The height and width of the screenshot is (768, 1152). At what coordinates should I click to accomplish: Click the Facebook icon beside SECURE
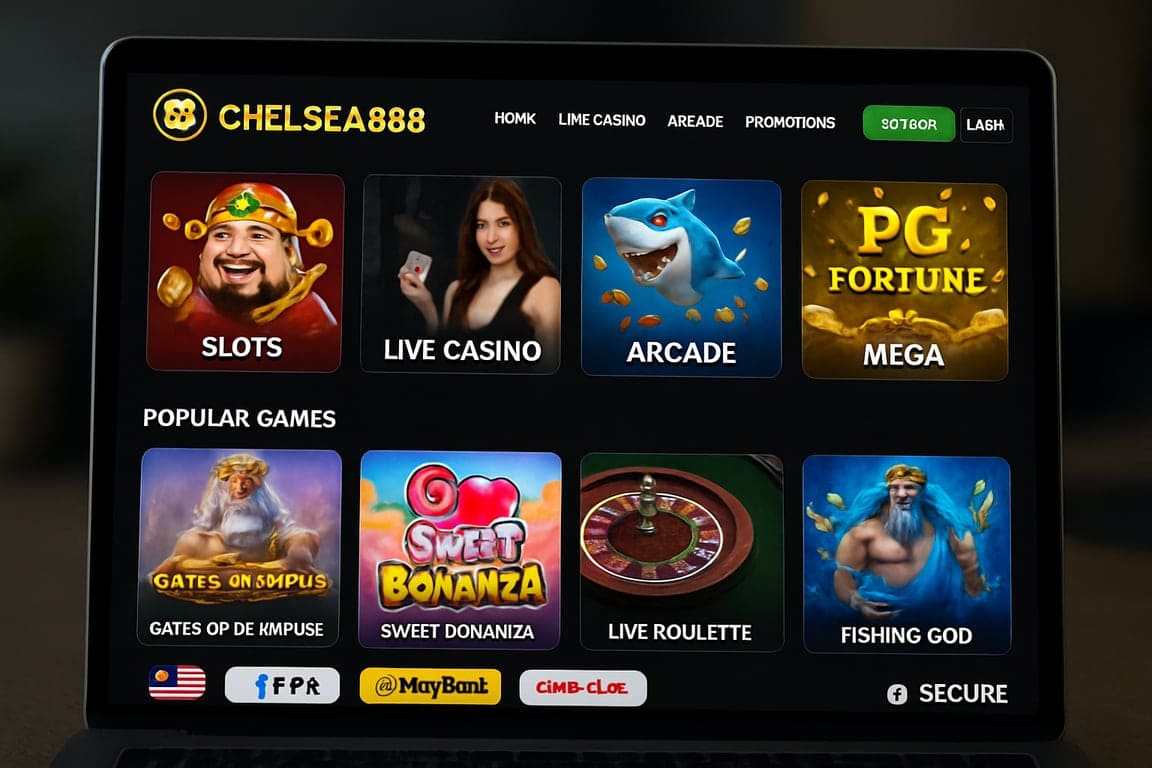[x=897, y=694]
